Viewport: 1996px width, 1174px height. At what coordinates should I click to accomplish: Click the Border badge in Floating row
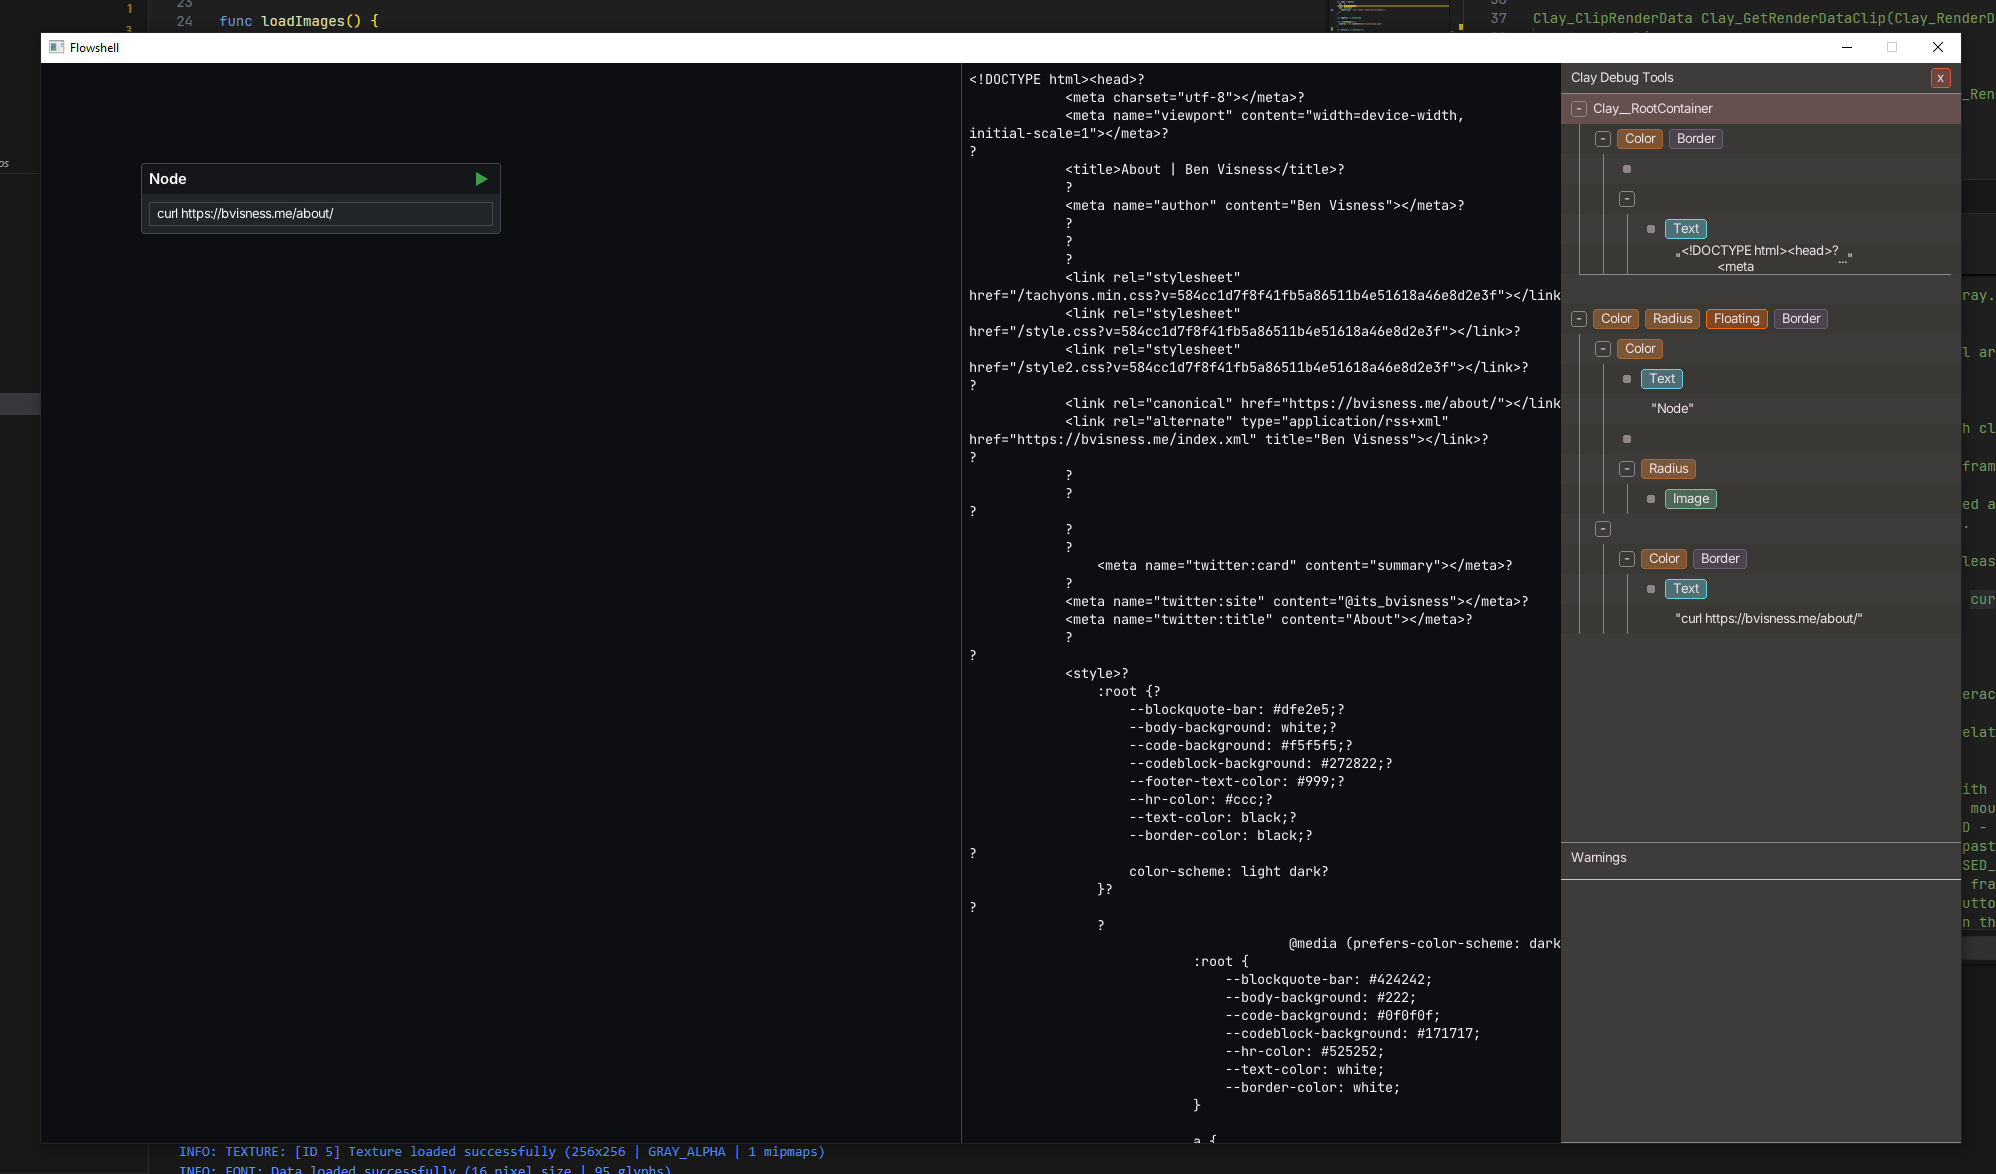pyautogui.click(x=1800, y=319)
